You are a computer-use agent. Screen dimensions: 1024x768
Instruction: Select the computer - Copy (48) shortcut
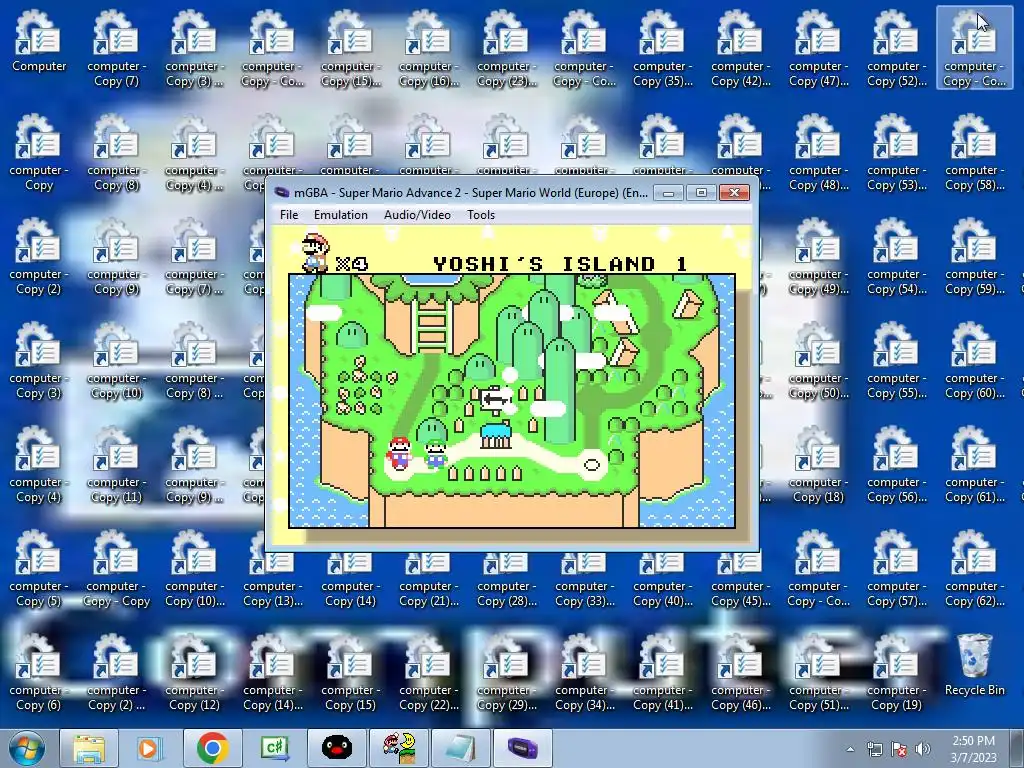(x=818, y=152)
